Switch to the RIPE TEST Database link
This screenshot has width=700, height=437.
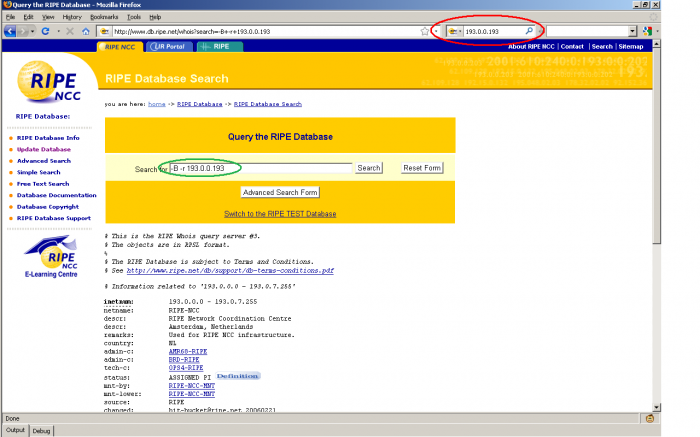coord(280,214)
